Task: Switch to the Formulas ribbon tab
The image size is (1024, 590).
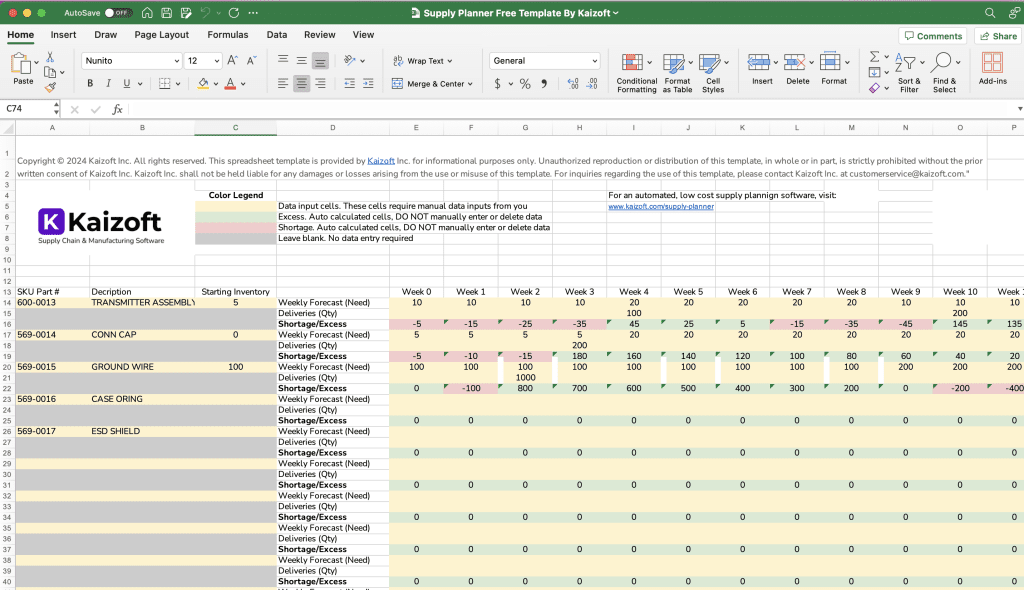Action: [x=227, y=34]
